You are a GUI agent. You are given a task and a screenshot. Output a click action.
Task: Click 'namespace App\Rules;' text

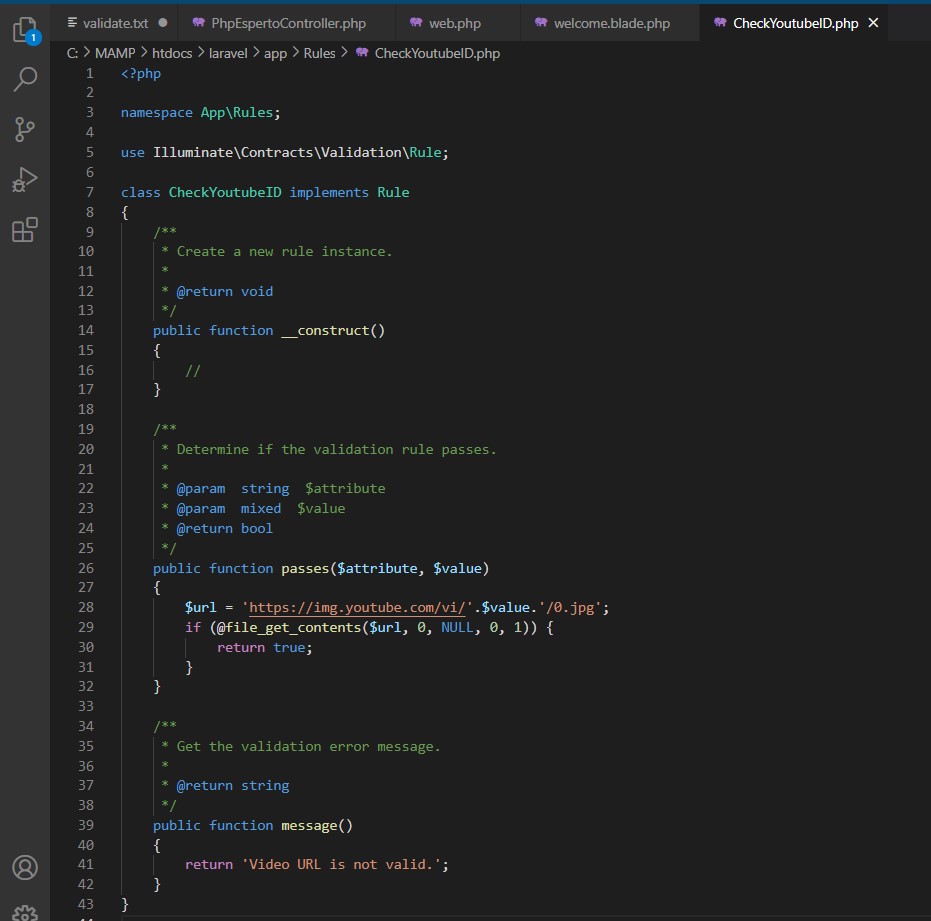[x=201, y=113]
